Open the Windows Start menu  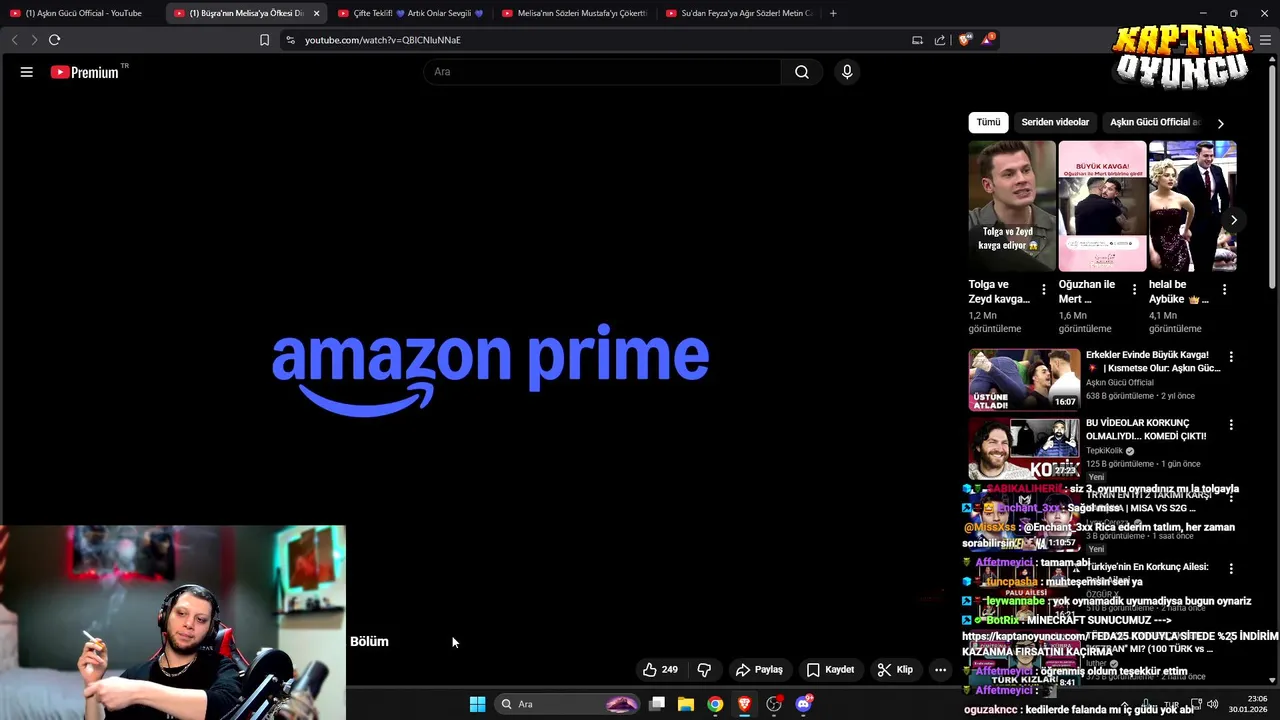477,704
